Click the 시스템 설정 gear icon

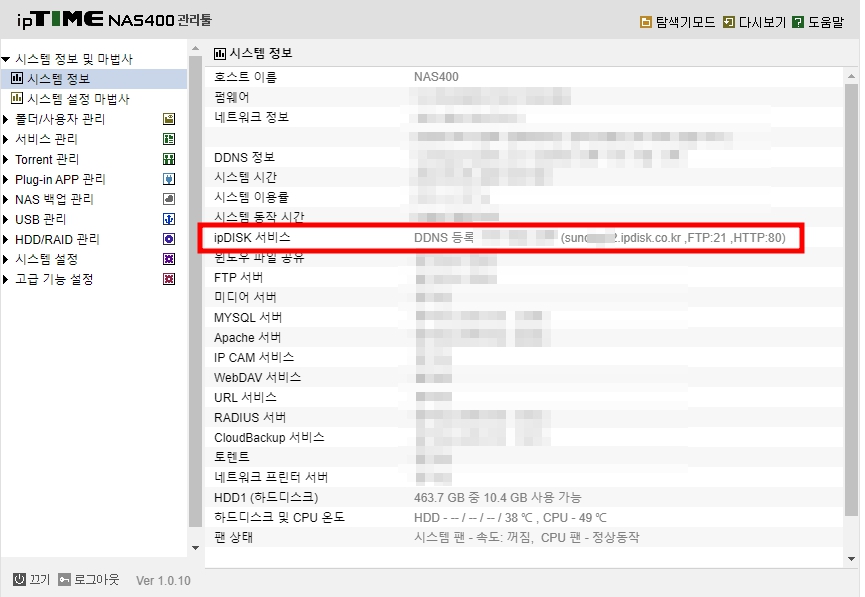pos(169,259)
